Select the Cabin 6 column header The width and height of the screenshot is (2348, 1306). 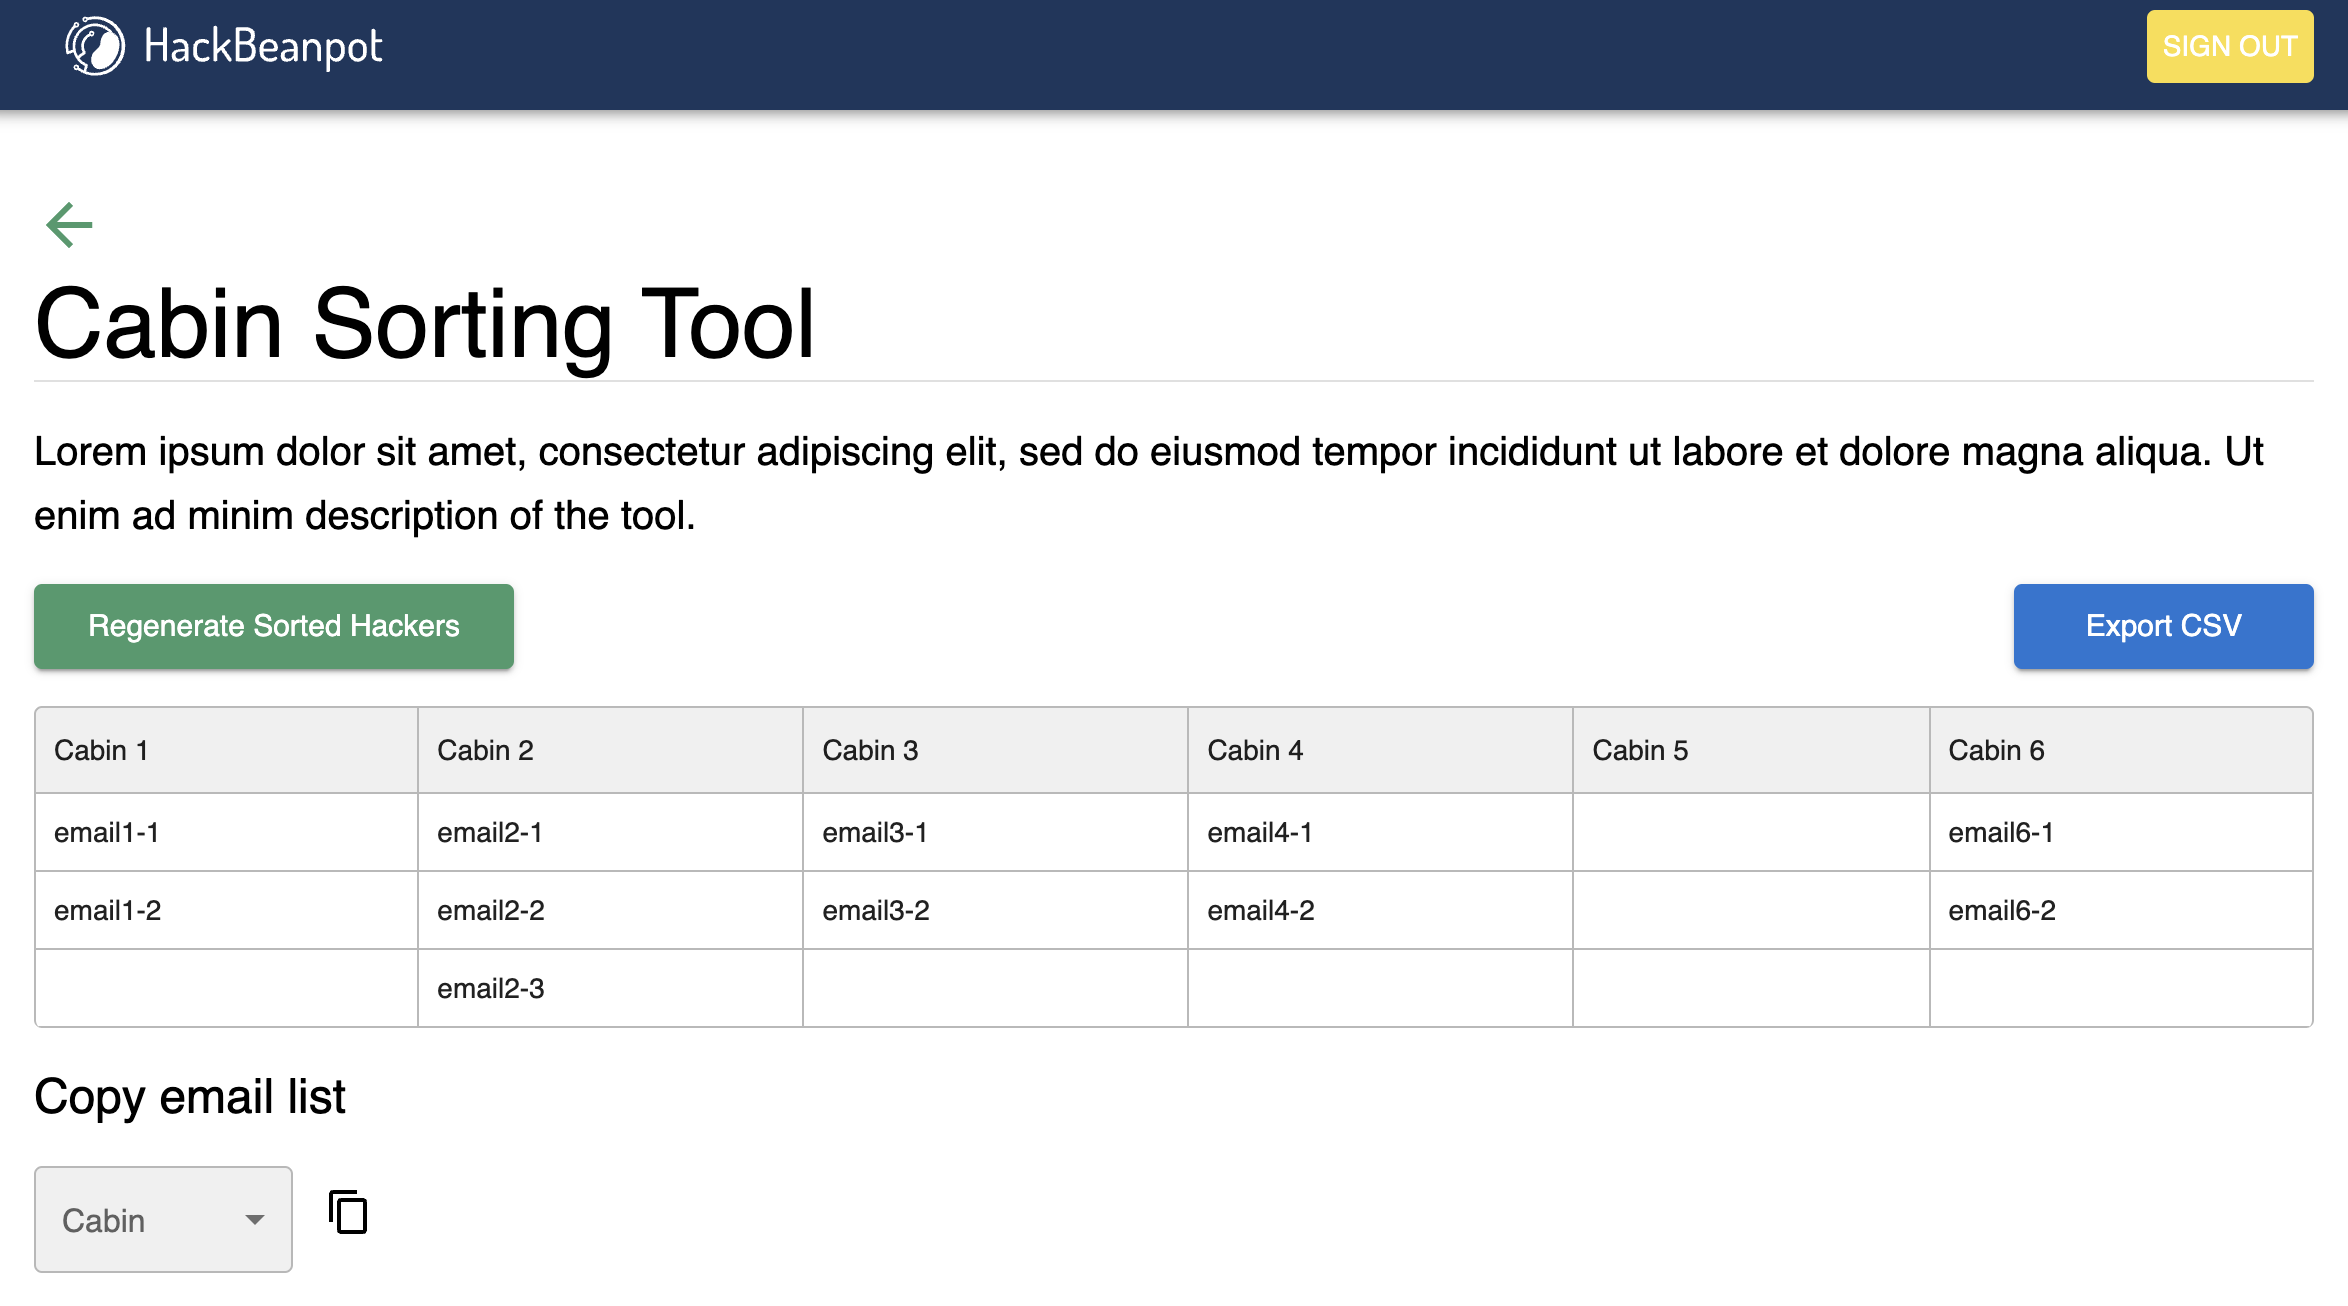pos(1996,750)
